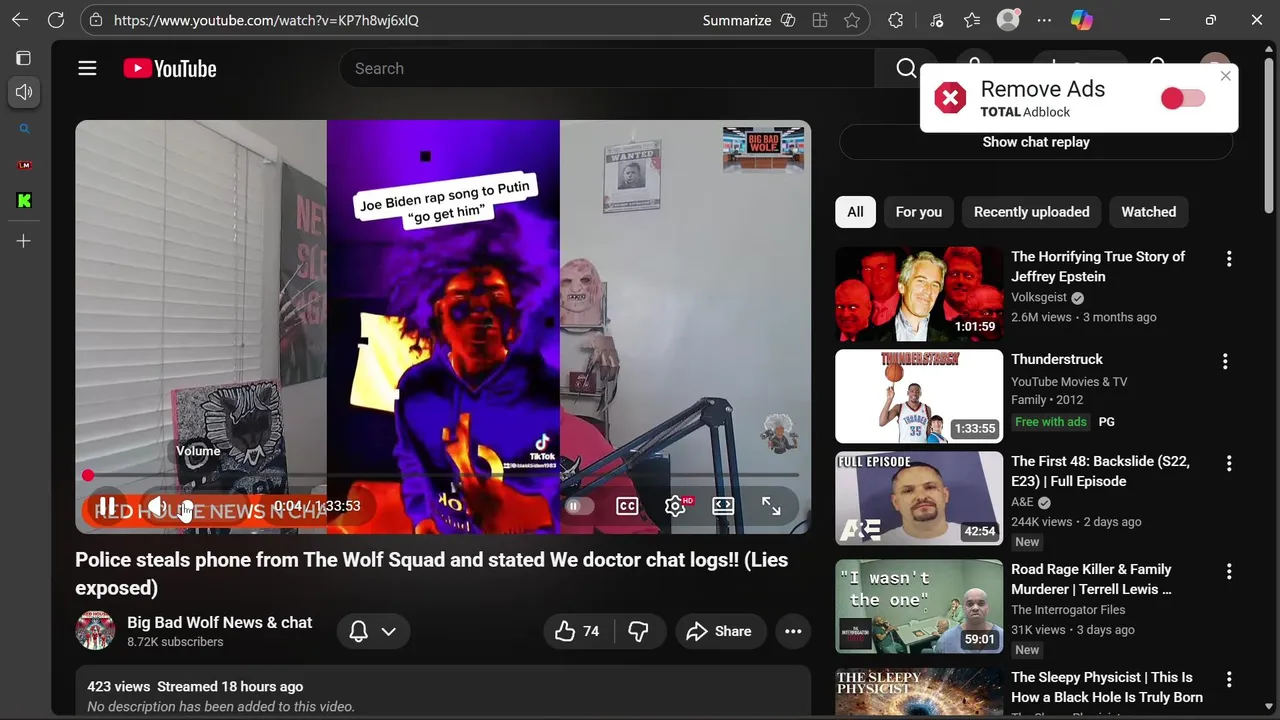The height and width of the screenshot is (720, 1280).
Task: Open player settings gear
Action: (675, 506)
